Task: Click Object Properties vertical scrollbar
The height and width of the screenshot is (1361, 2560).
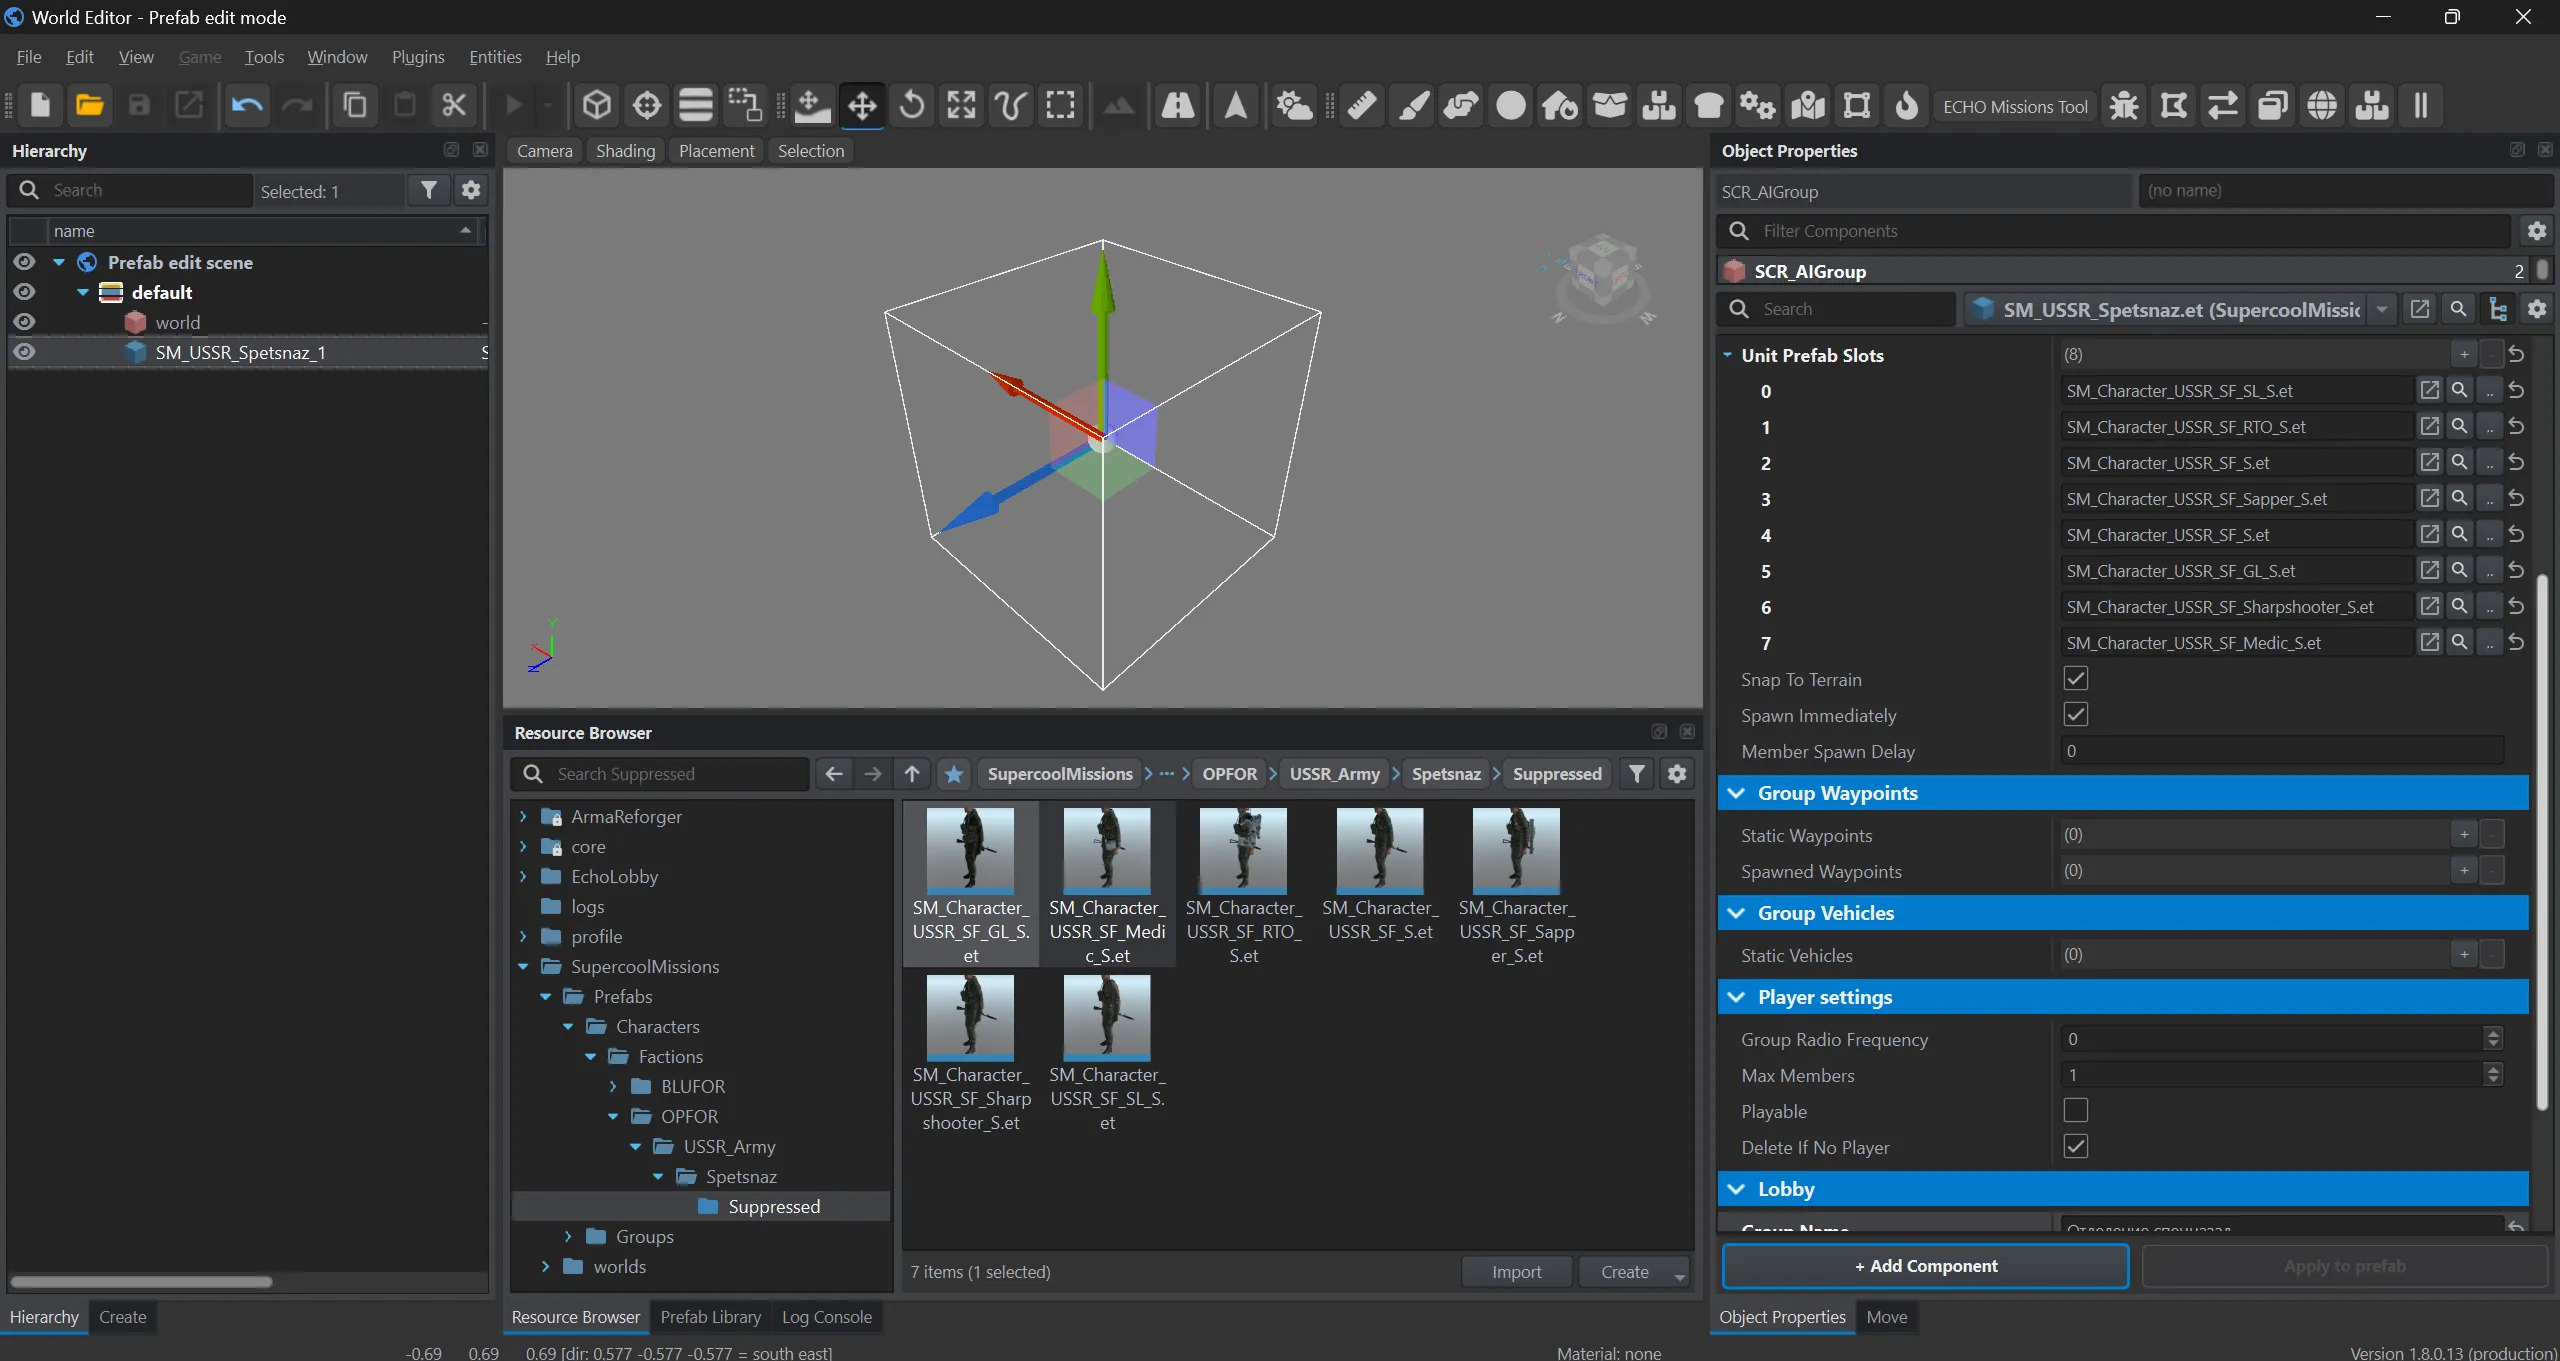Action: [2543, 840]
